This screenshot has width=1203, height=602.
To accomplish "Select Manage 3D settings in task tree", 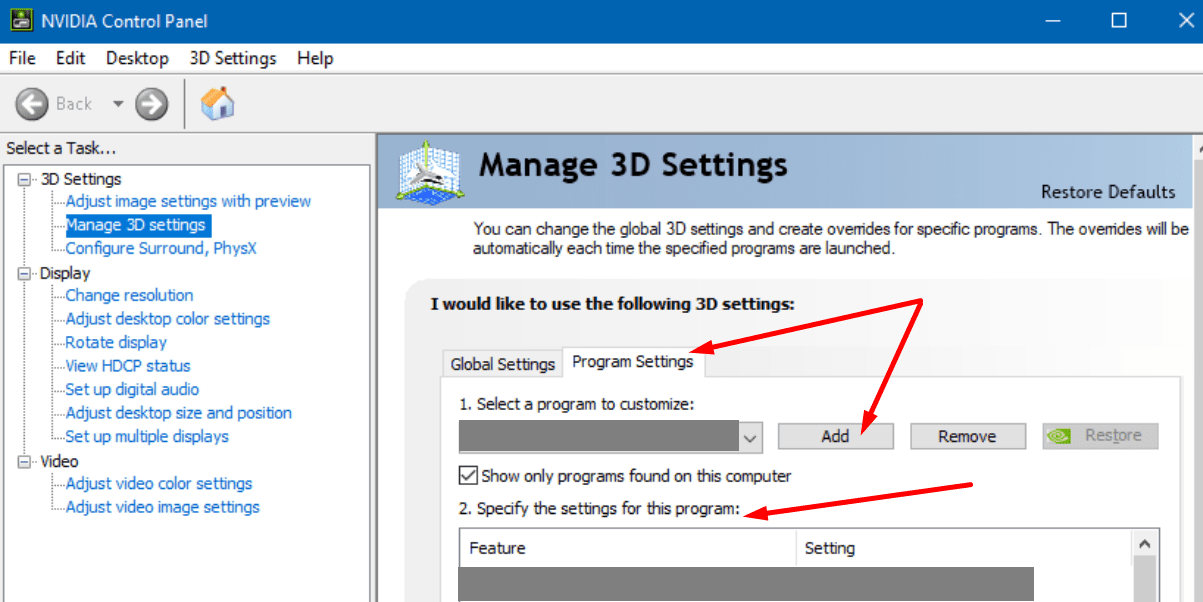I will (x=136, y=225).
